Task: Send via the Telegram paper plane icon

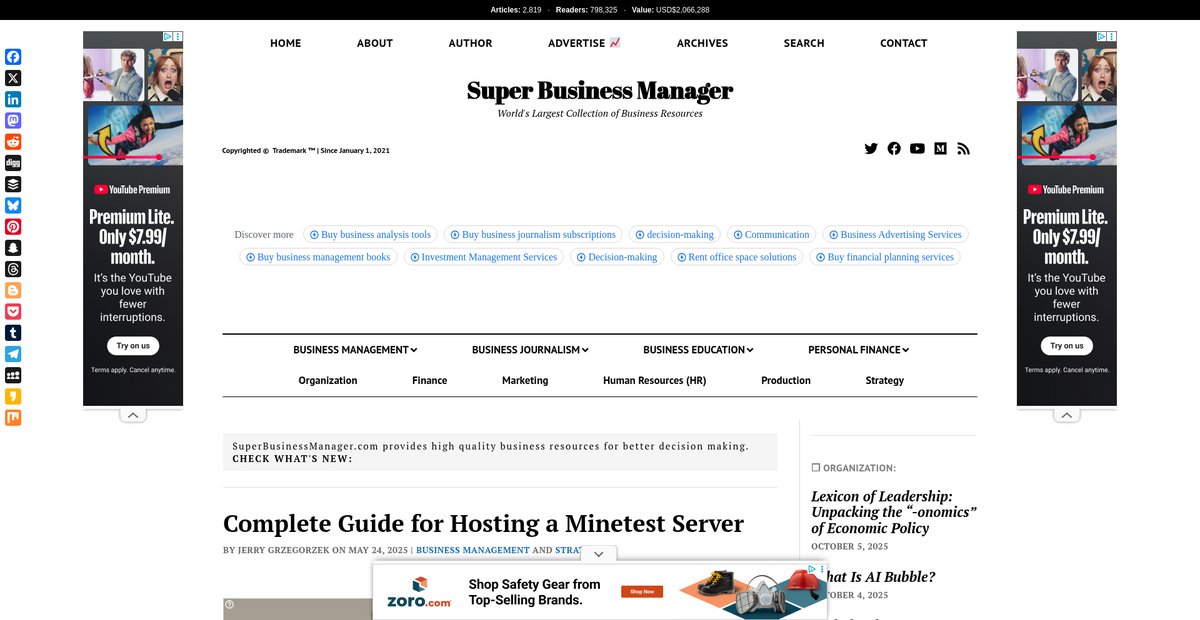Action: click(x=13, y=354)
